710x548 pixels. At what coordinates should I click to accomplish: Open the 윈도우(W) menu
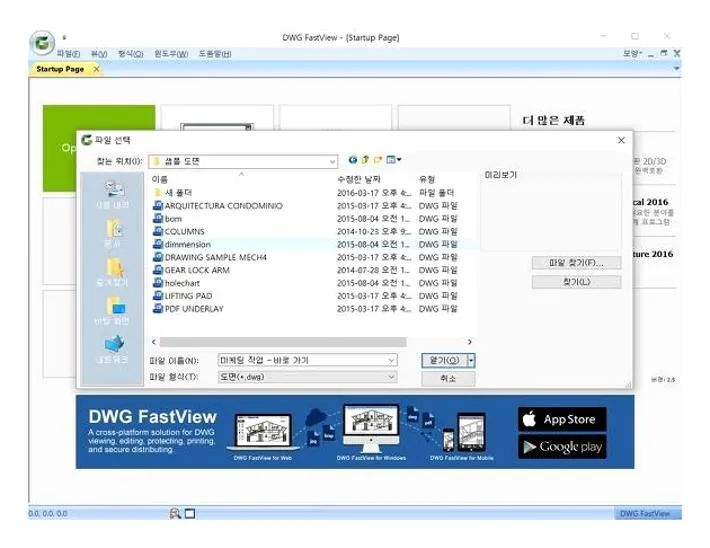(x=171, y=53)
